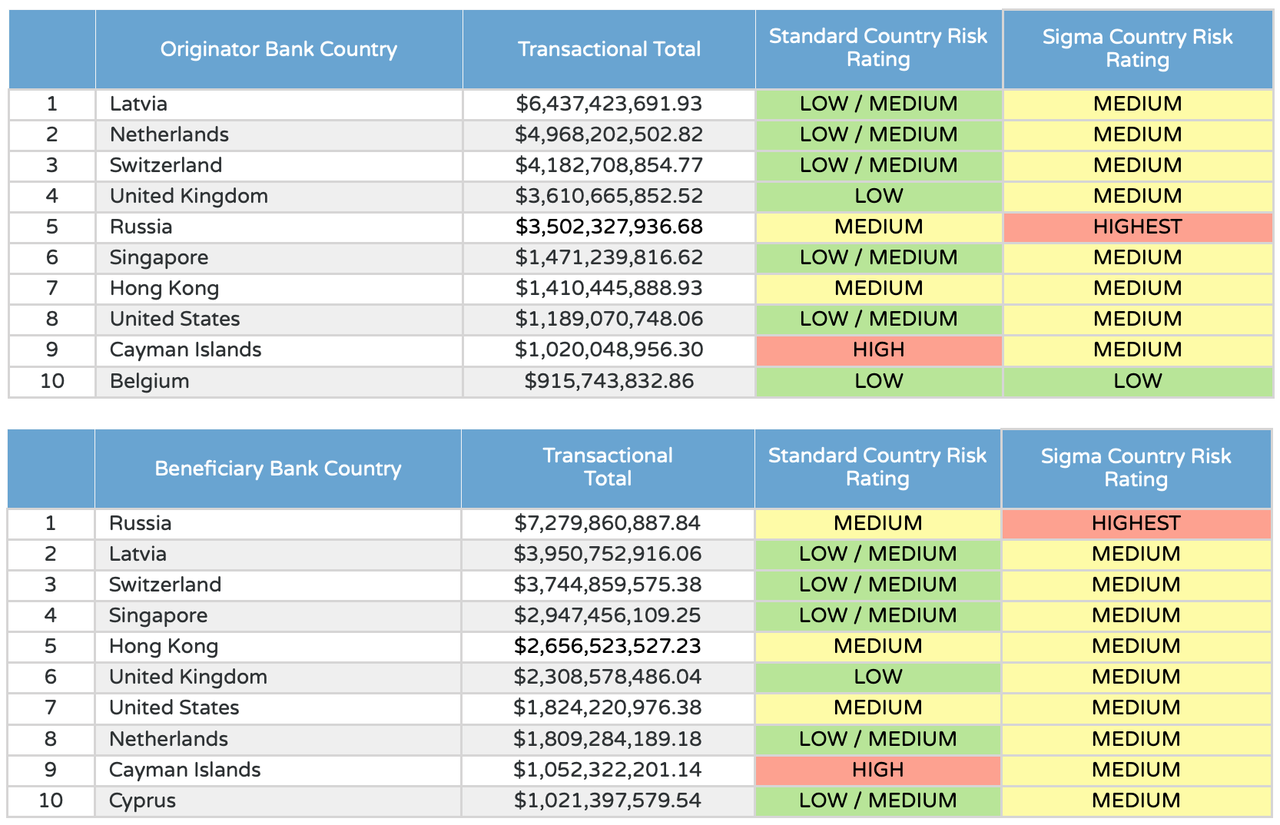Click the amount $1,471,239,816.62
Screen dimensions: 1280x825
pos(609,258)
